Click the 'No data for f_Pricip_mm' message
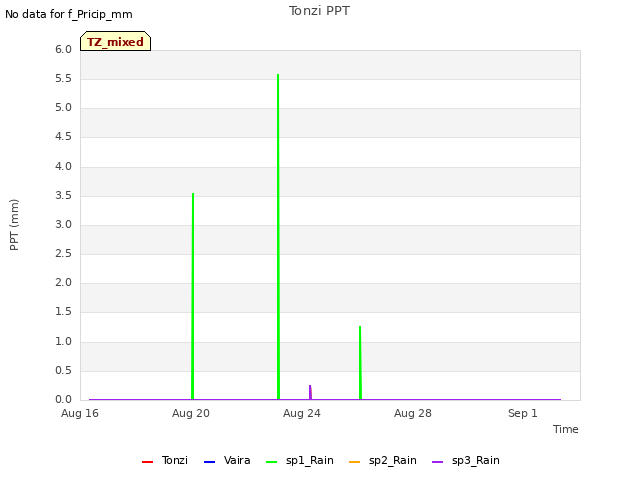 pyautogui.click(x=69, y=14)
